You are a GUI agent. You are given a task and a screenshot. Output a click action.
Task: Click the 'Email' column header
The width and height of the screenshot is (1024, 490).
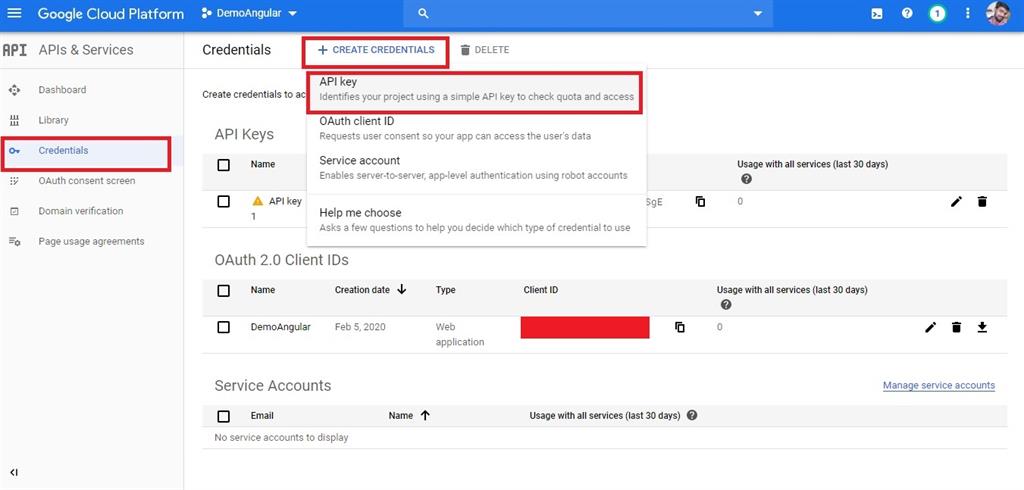pos(262,416)
